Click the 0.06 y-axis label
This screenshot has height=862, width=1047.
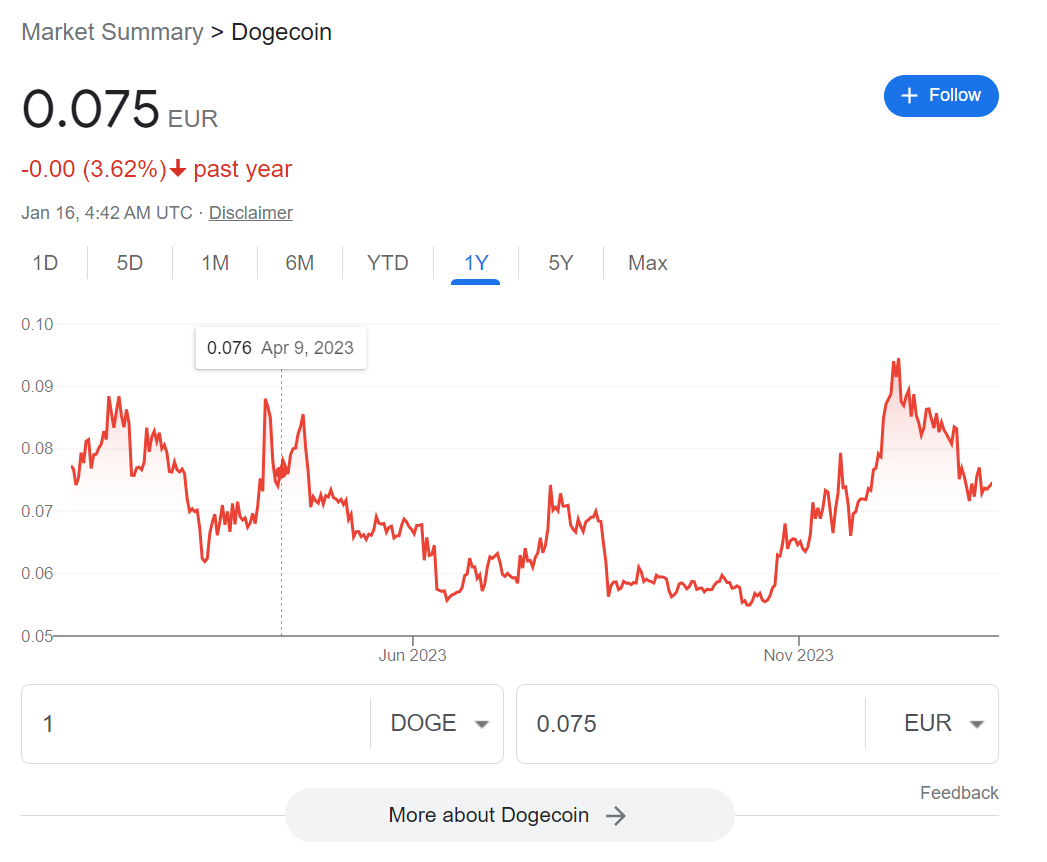point(37,574)
